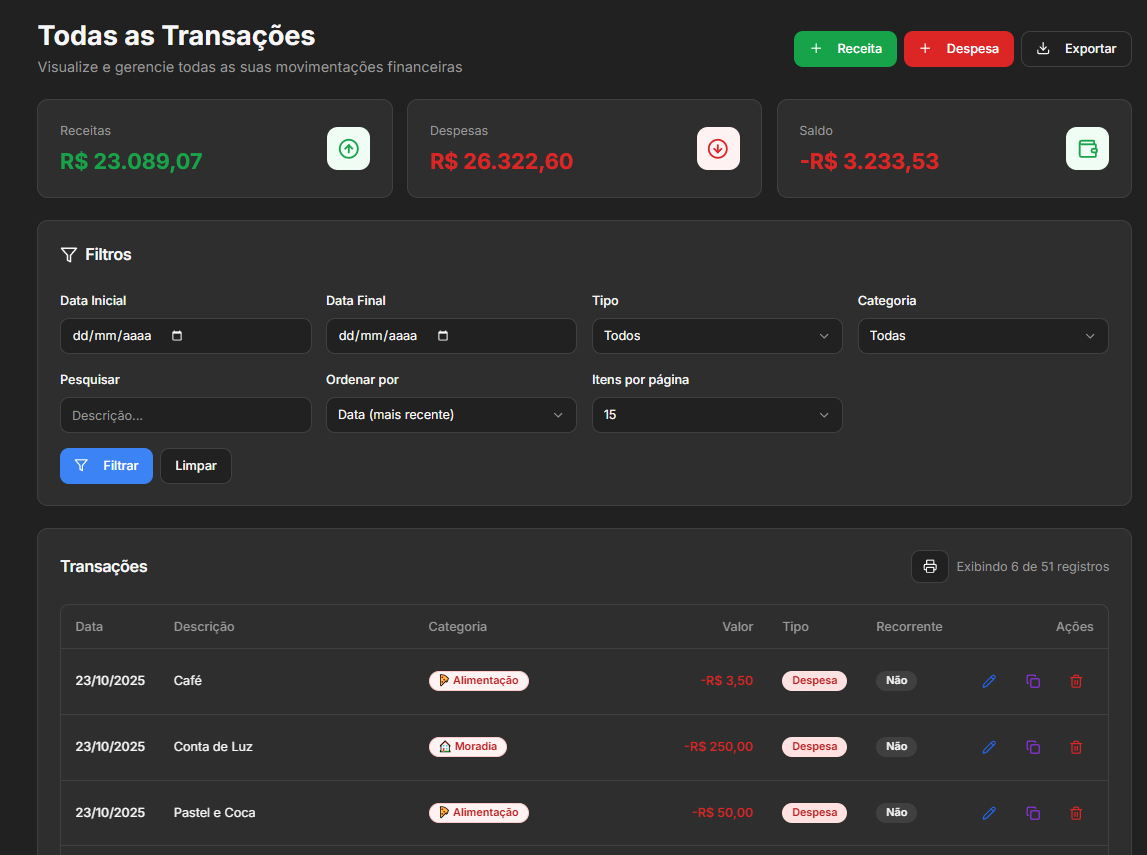The image size is (1147, 855).
Task: Copy the Café transaction using the duplicate icon
Action: pyautogui.click(x=1033, y=681)
